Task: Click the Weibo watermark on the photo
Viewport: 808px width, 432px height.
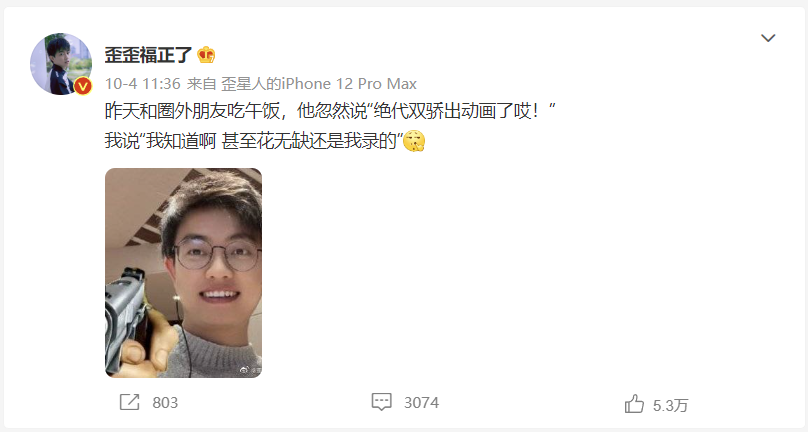Action: coord(250,370)
